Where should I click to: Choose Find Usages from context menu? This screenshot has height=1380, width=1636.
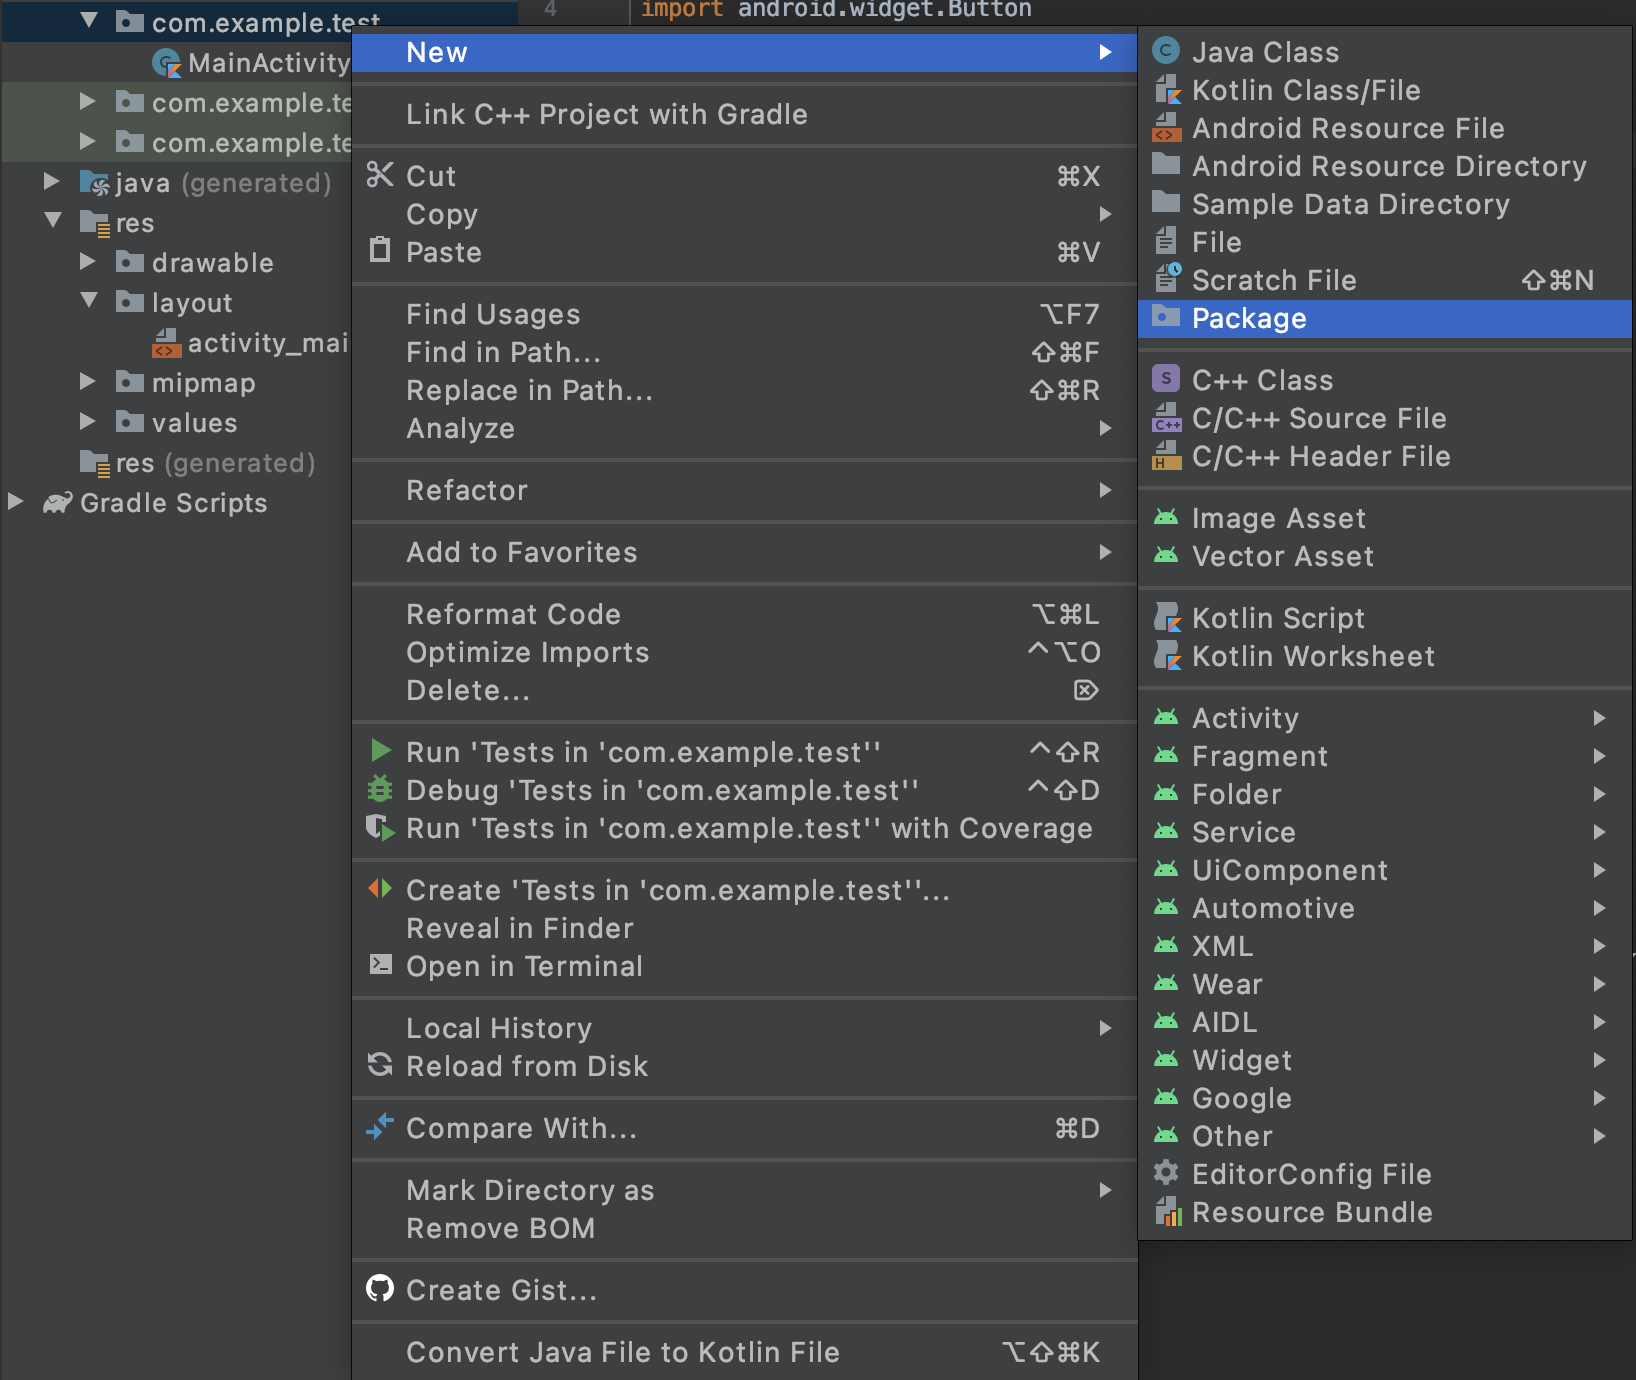click(x=744, y=314)
